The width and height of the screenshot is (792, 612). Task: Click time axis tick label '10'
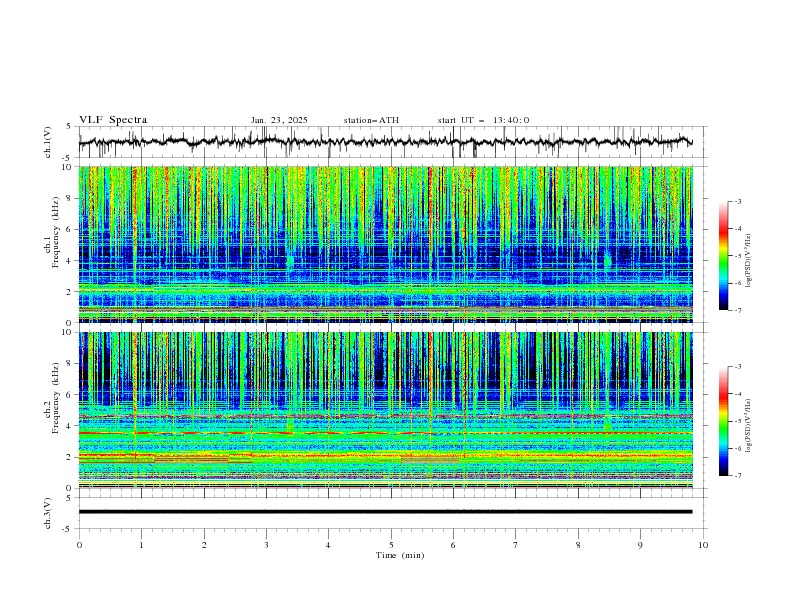click(703, 545)
